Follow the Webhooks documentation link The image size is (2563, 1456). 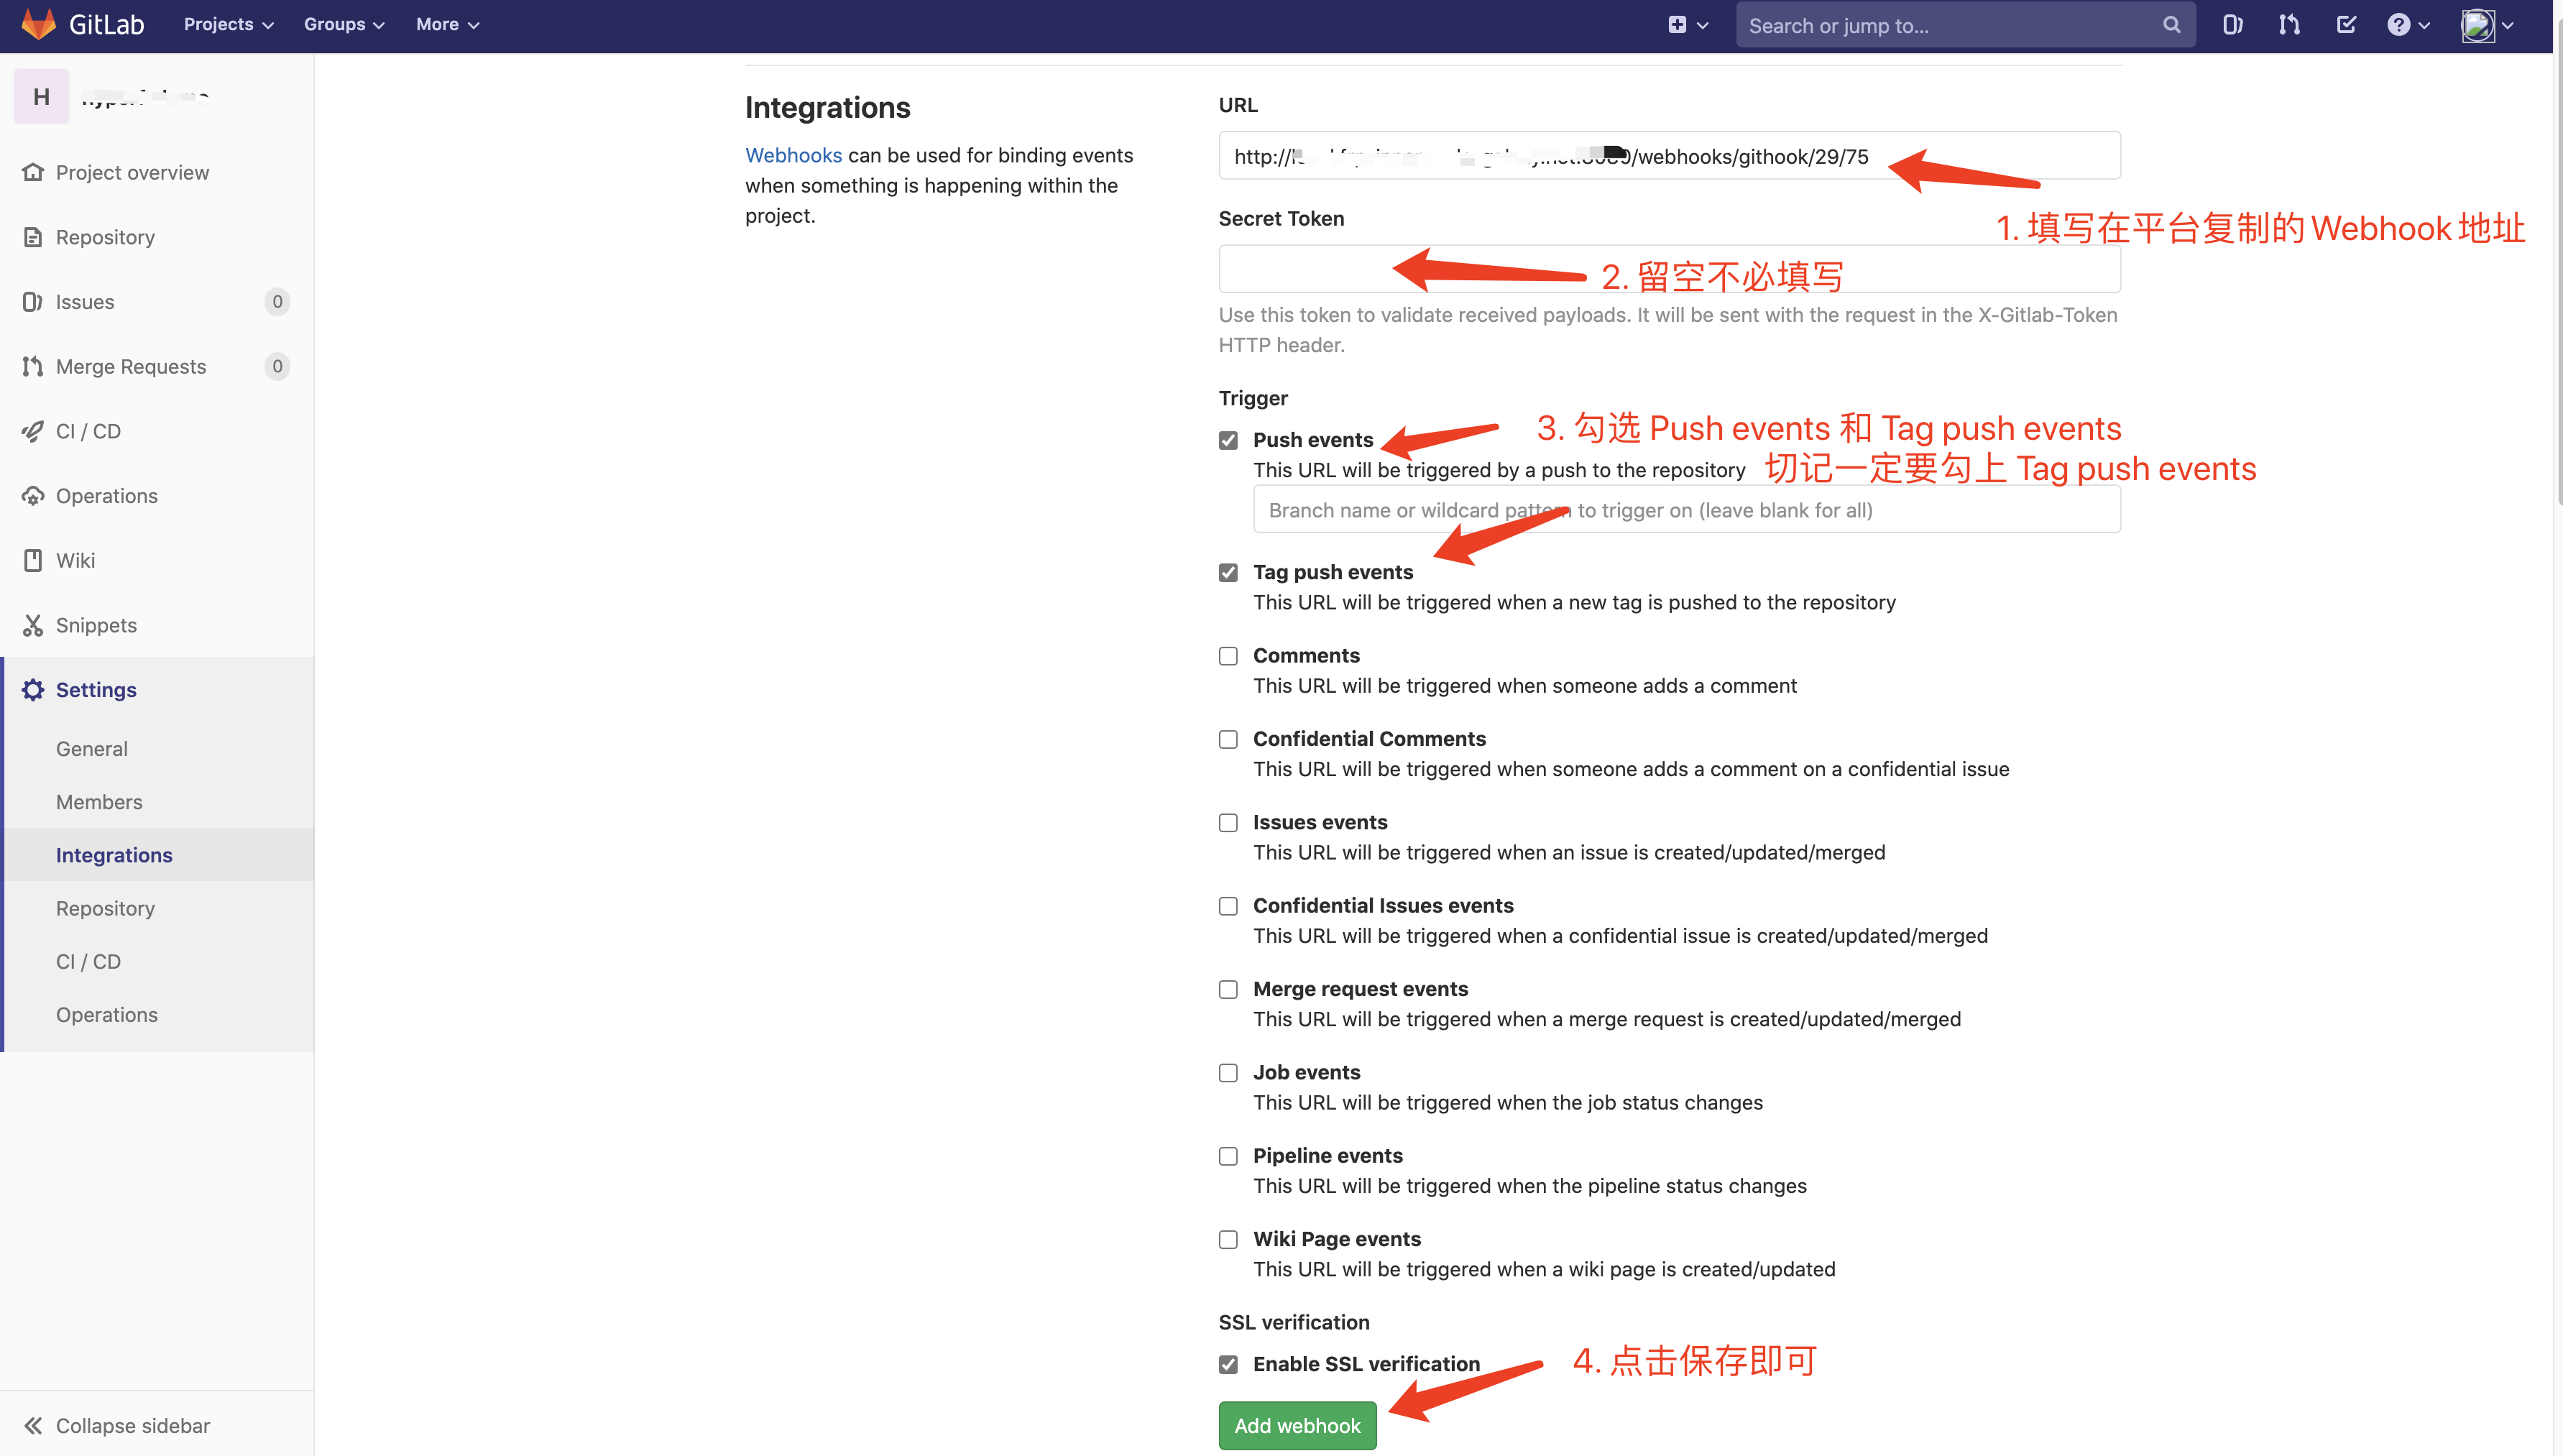(x=793, y=155)
